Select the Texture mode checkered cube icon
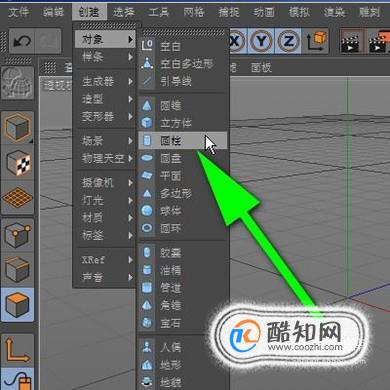 pos(18,163)
